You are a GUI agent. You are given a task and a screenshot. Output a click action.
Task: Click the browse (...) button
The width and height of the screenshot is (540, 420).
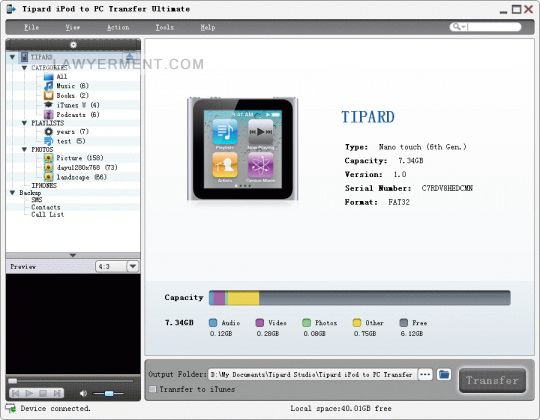(x=425, y=375)
